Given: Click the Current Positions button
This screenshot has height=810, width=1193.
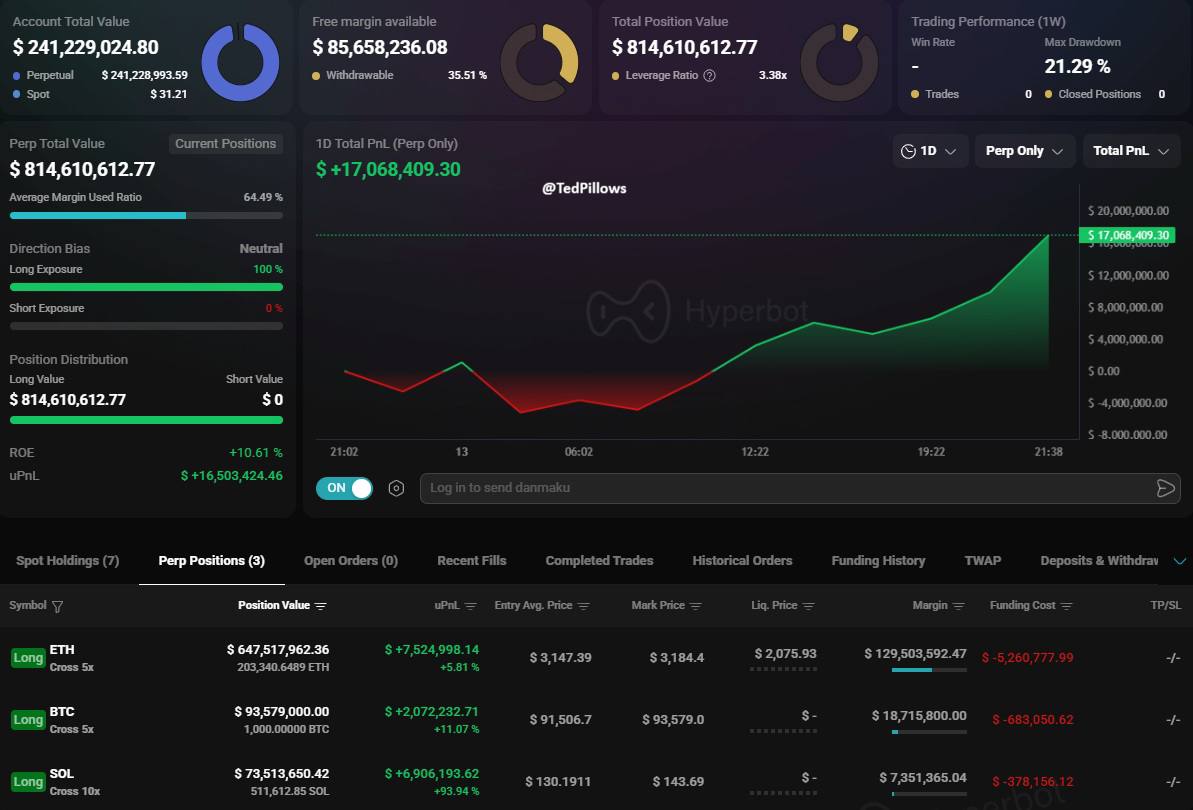Looking at the screenshot, I should pos(225,144).
